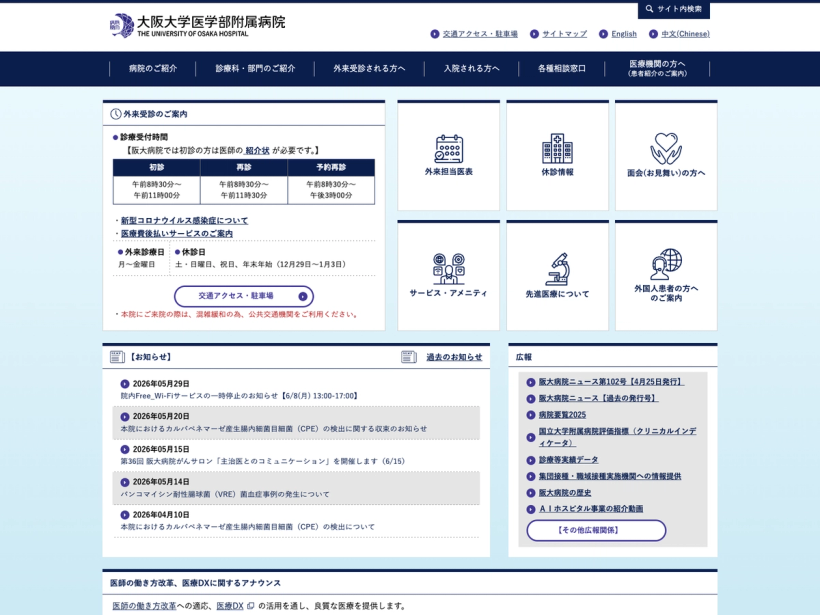Open 医療費後払いサービスのご案内 link
This screenshot has height=615, width=820.
pos(177,234)
